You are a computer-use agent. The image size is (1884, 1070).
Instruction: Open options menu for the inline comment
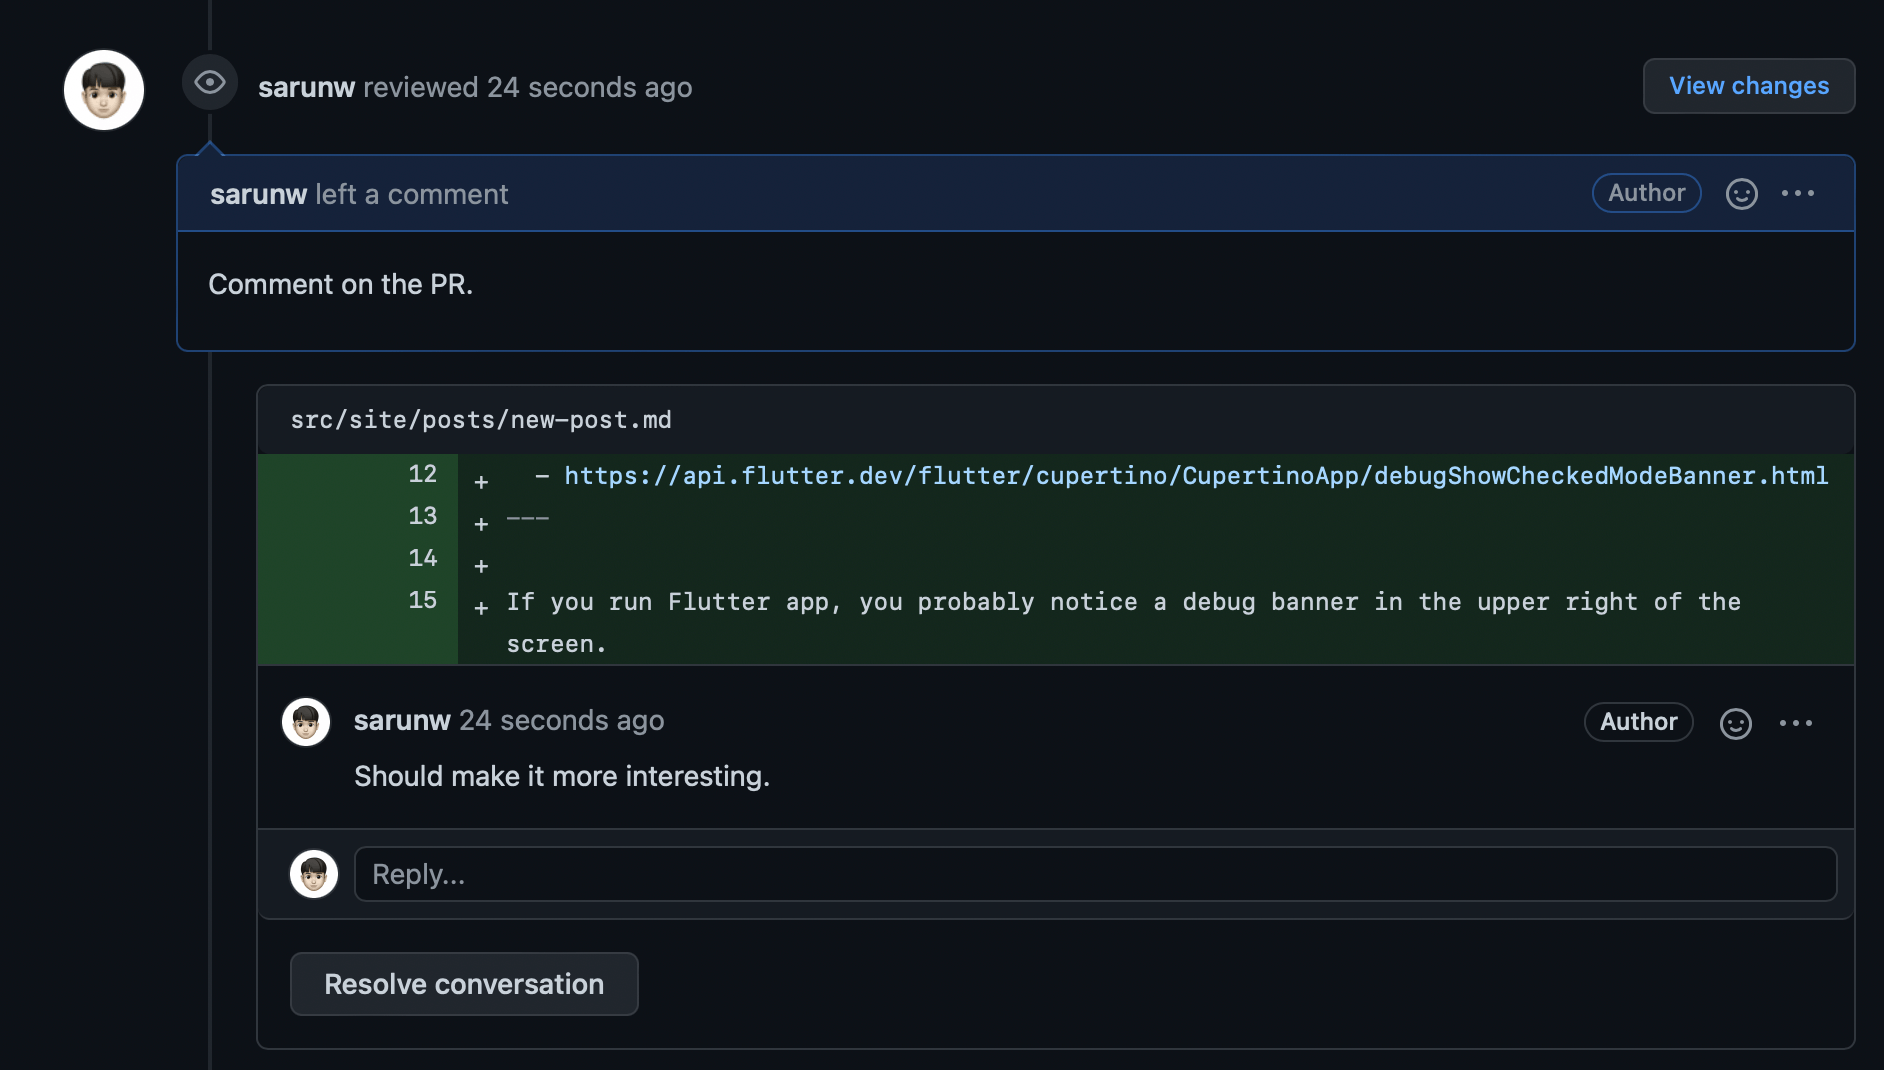[x=1795, y=723]
